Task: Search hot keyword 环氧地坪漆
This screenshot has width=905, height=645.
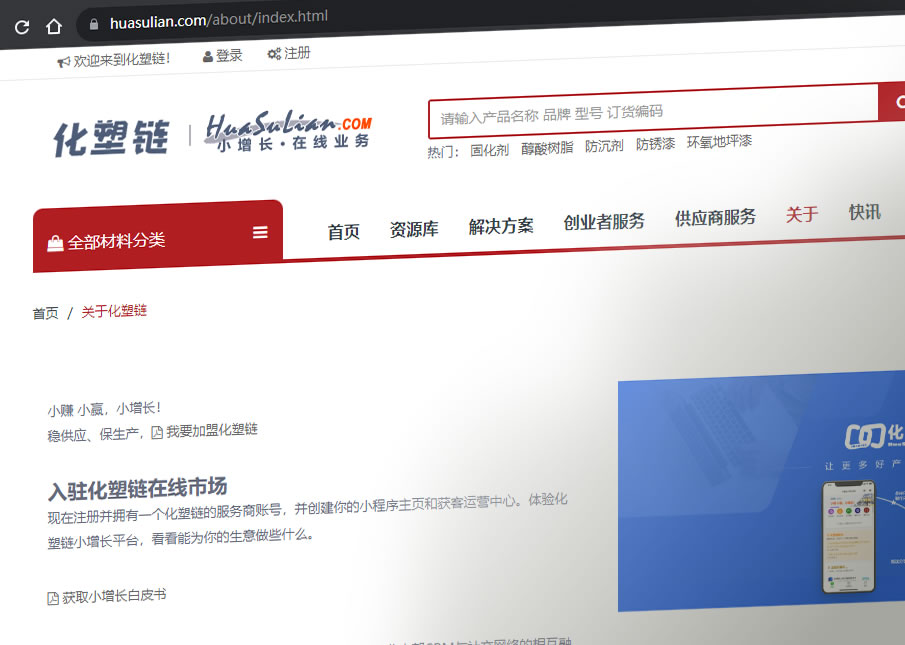Action: pyautogui.click(x=719, y=141)
